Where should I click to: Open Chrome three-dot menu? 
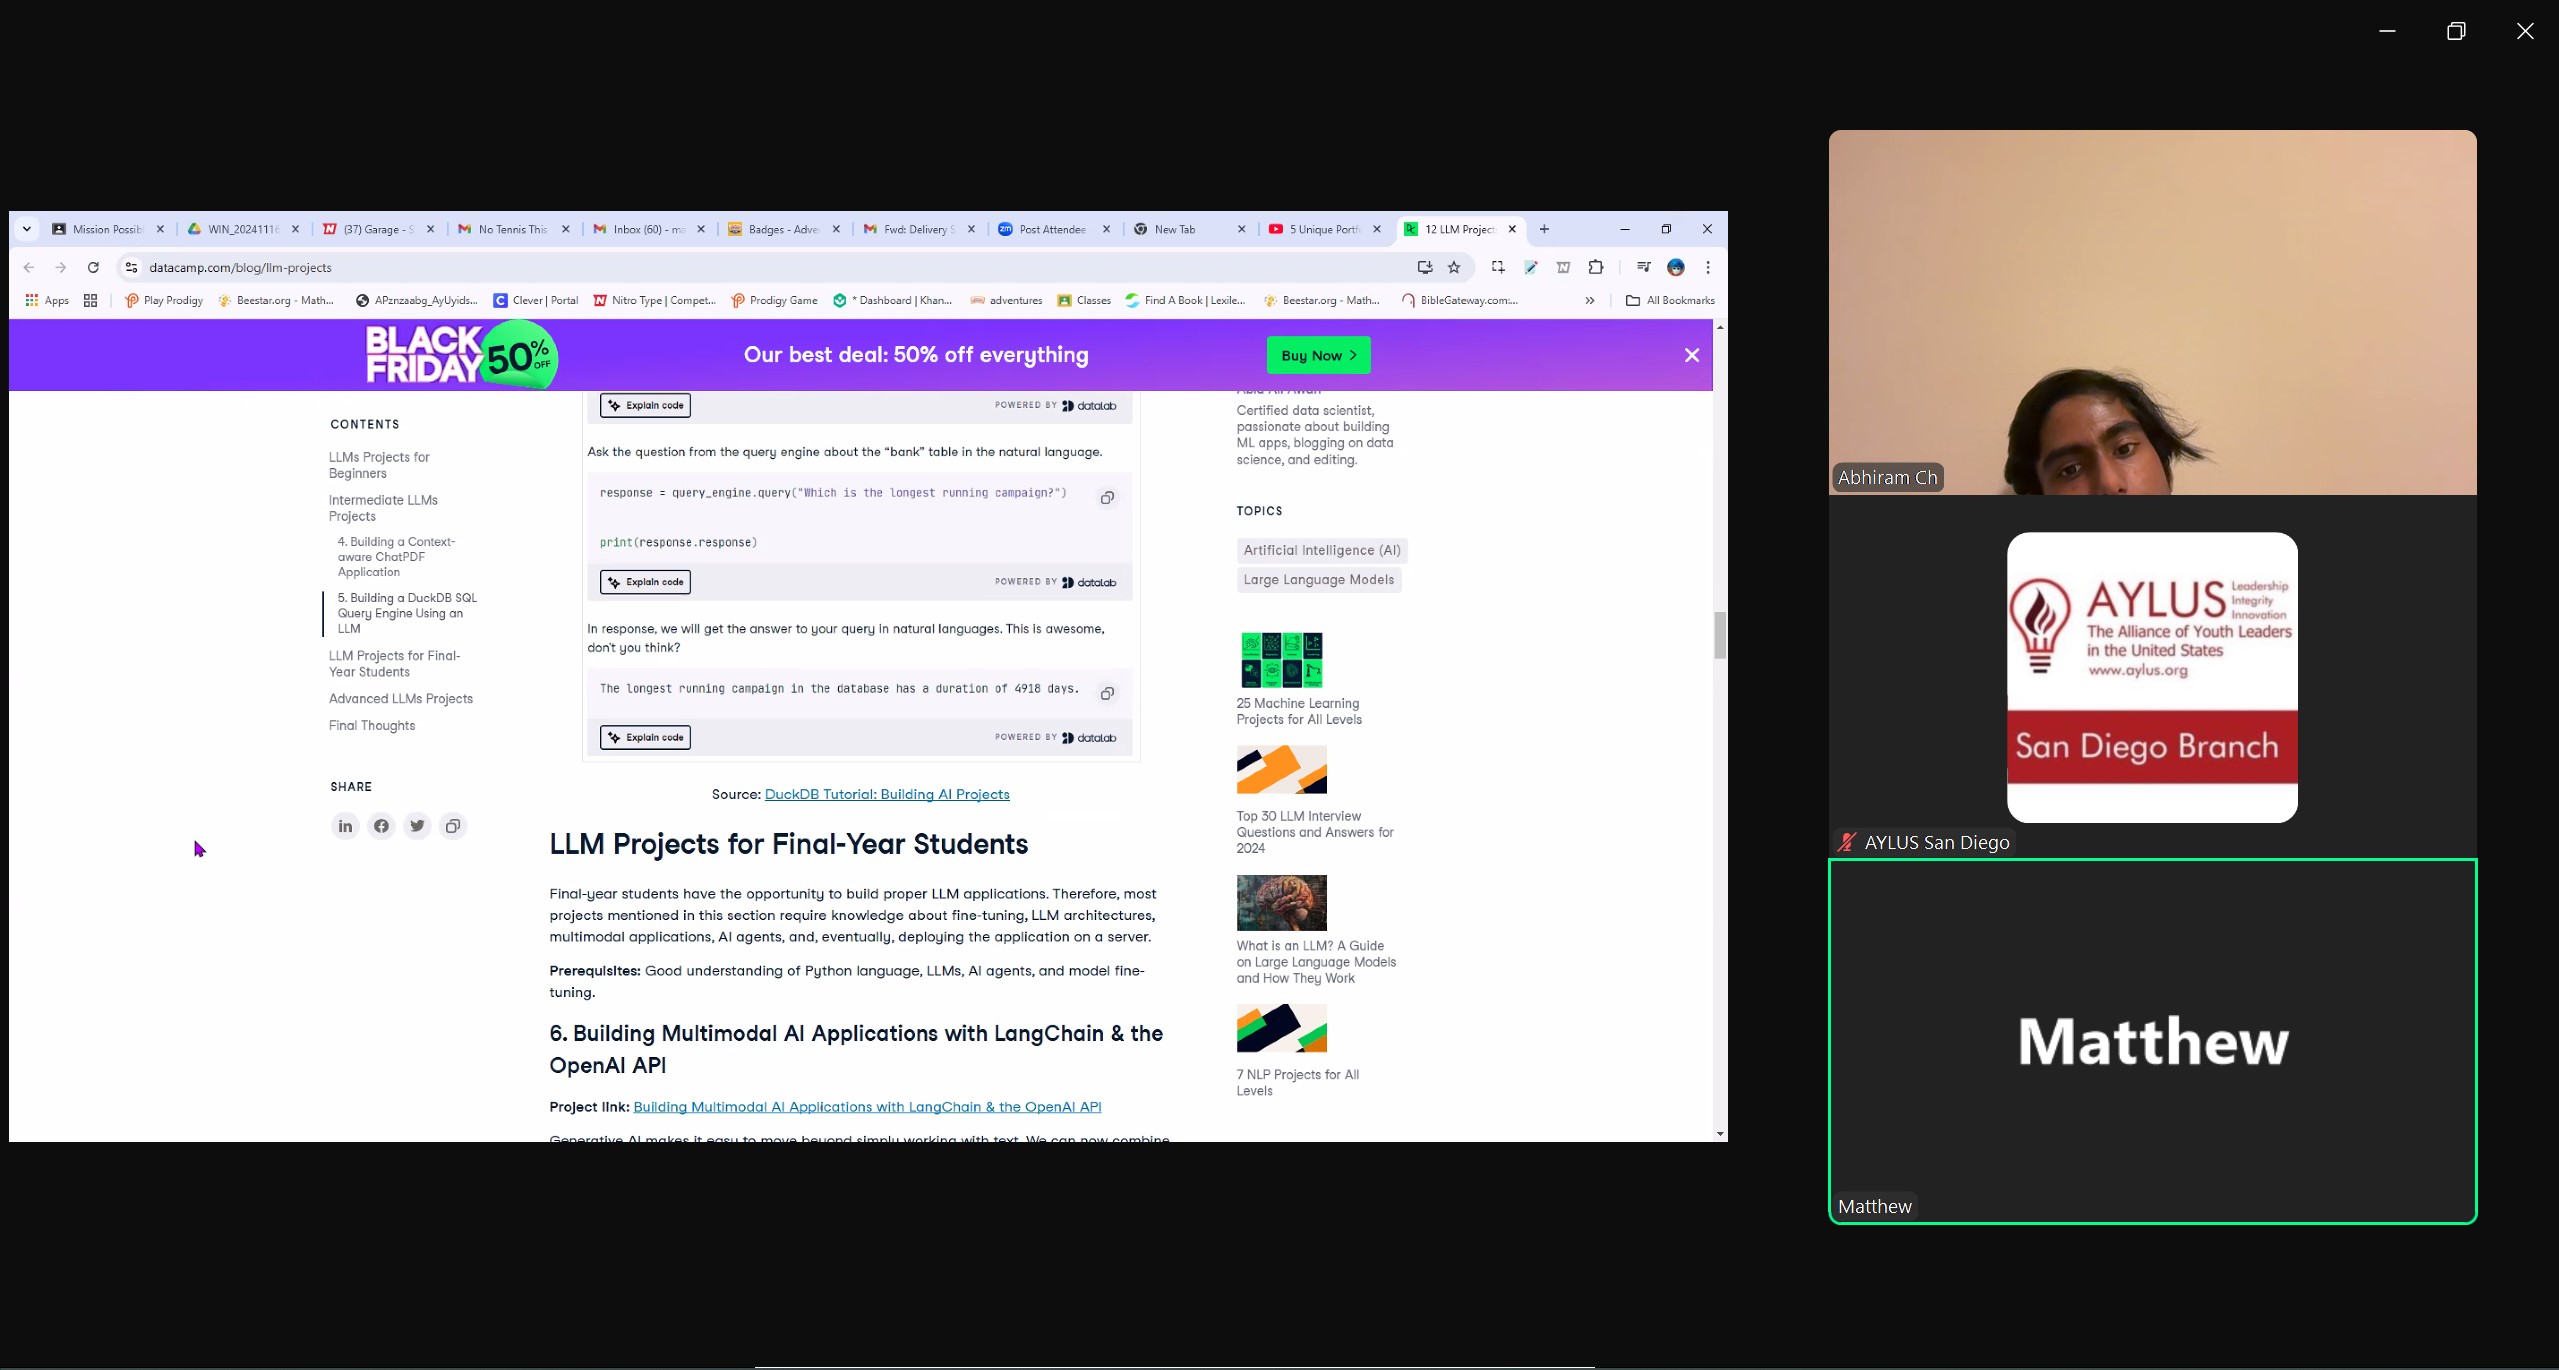point(1708,267)
